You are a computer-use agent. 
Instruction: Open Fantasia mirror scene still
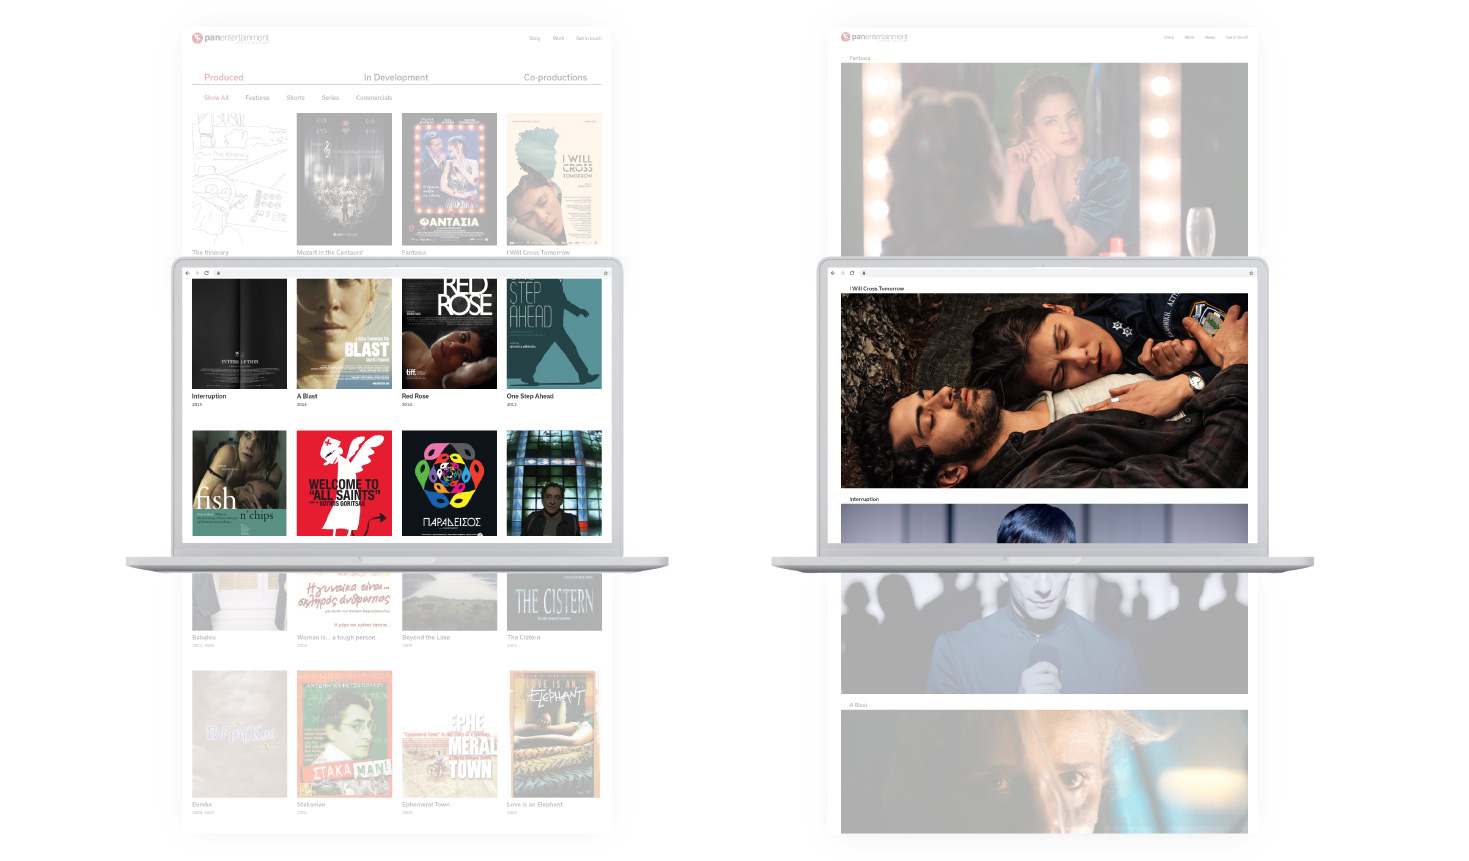pos(1044,159)
